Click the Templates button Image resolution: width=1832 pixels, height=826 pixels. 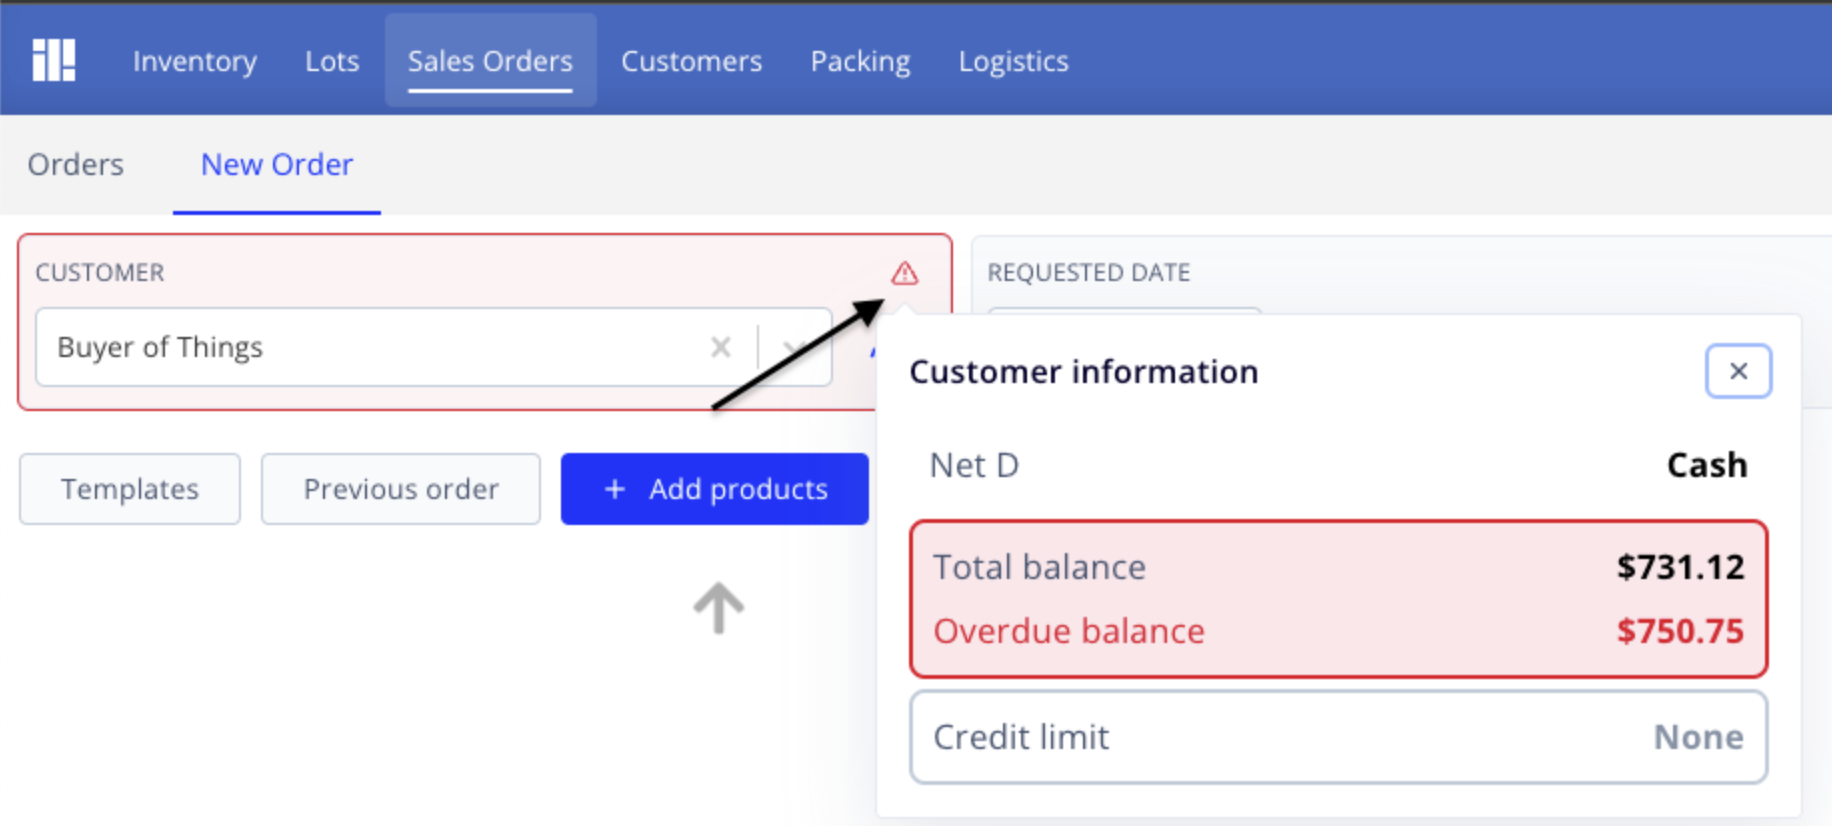(130, 489)
